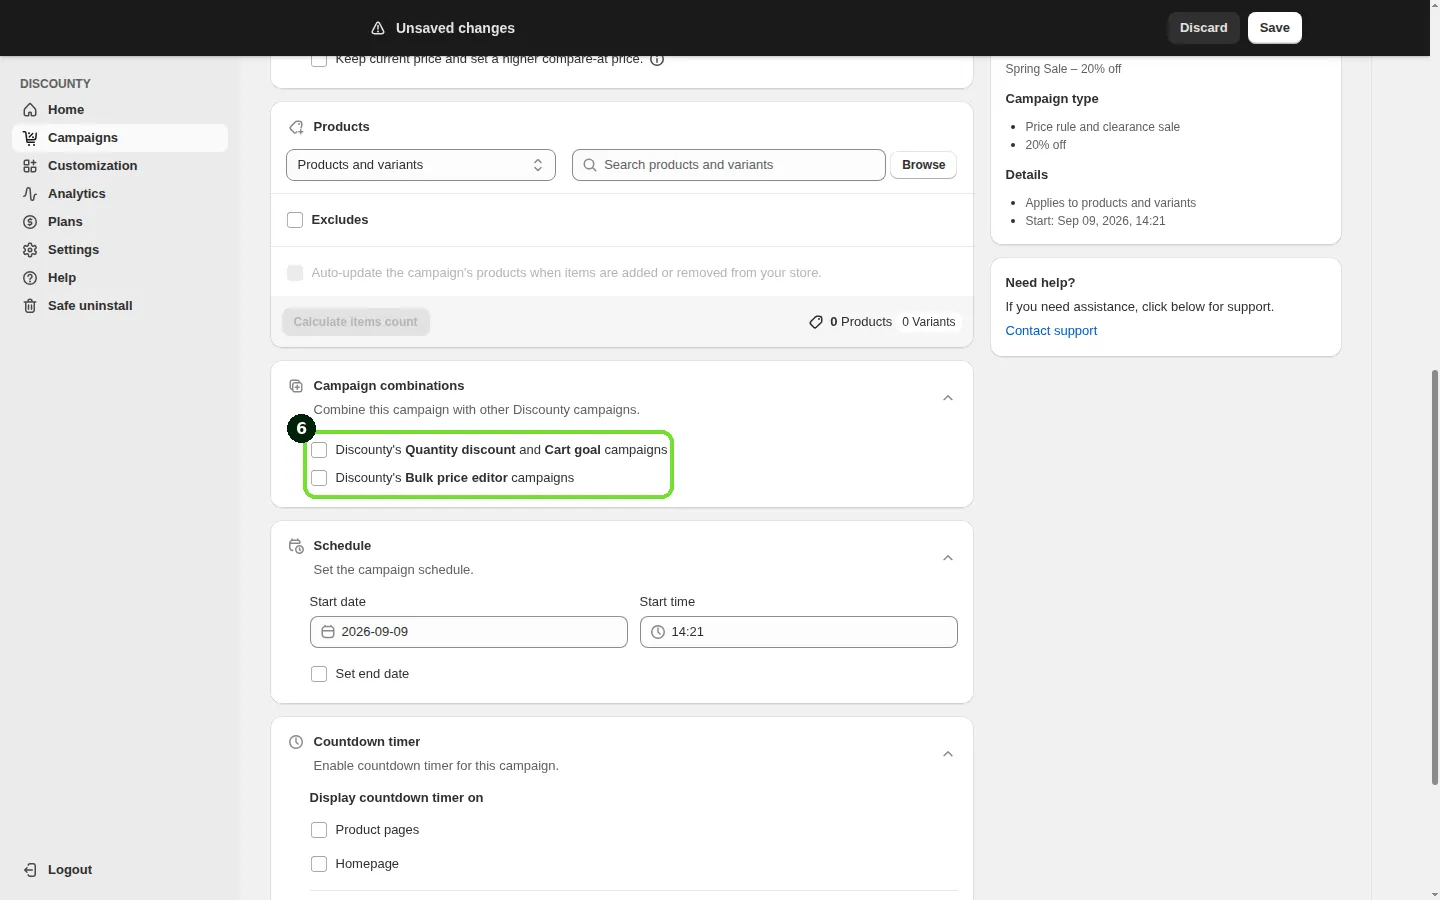
Task: Save the unsaved changes
Action: click(1275, 28)
